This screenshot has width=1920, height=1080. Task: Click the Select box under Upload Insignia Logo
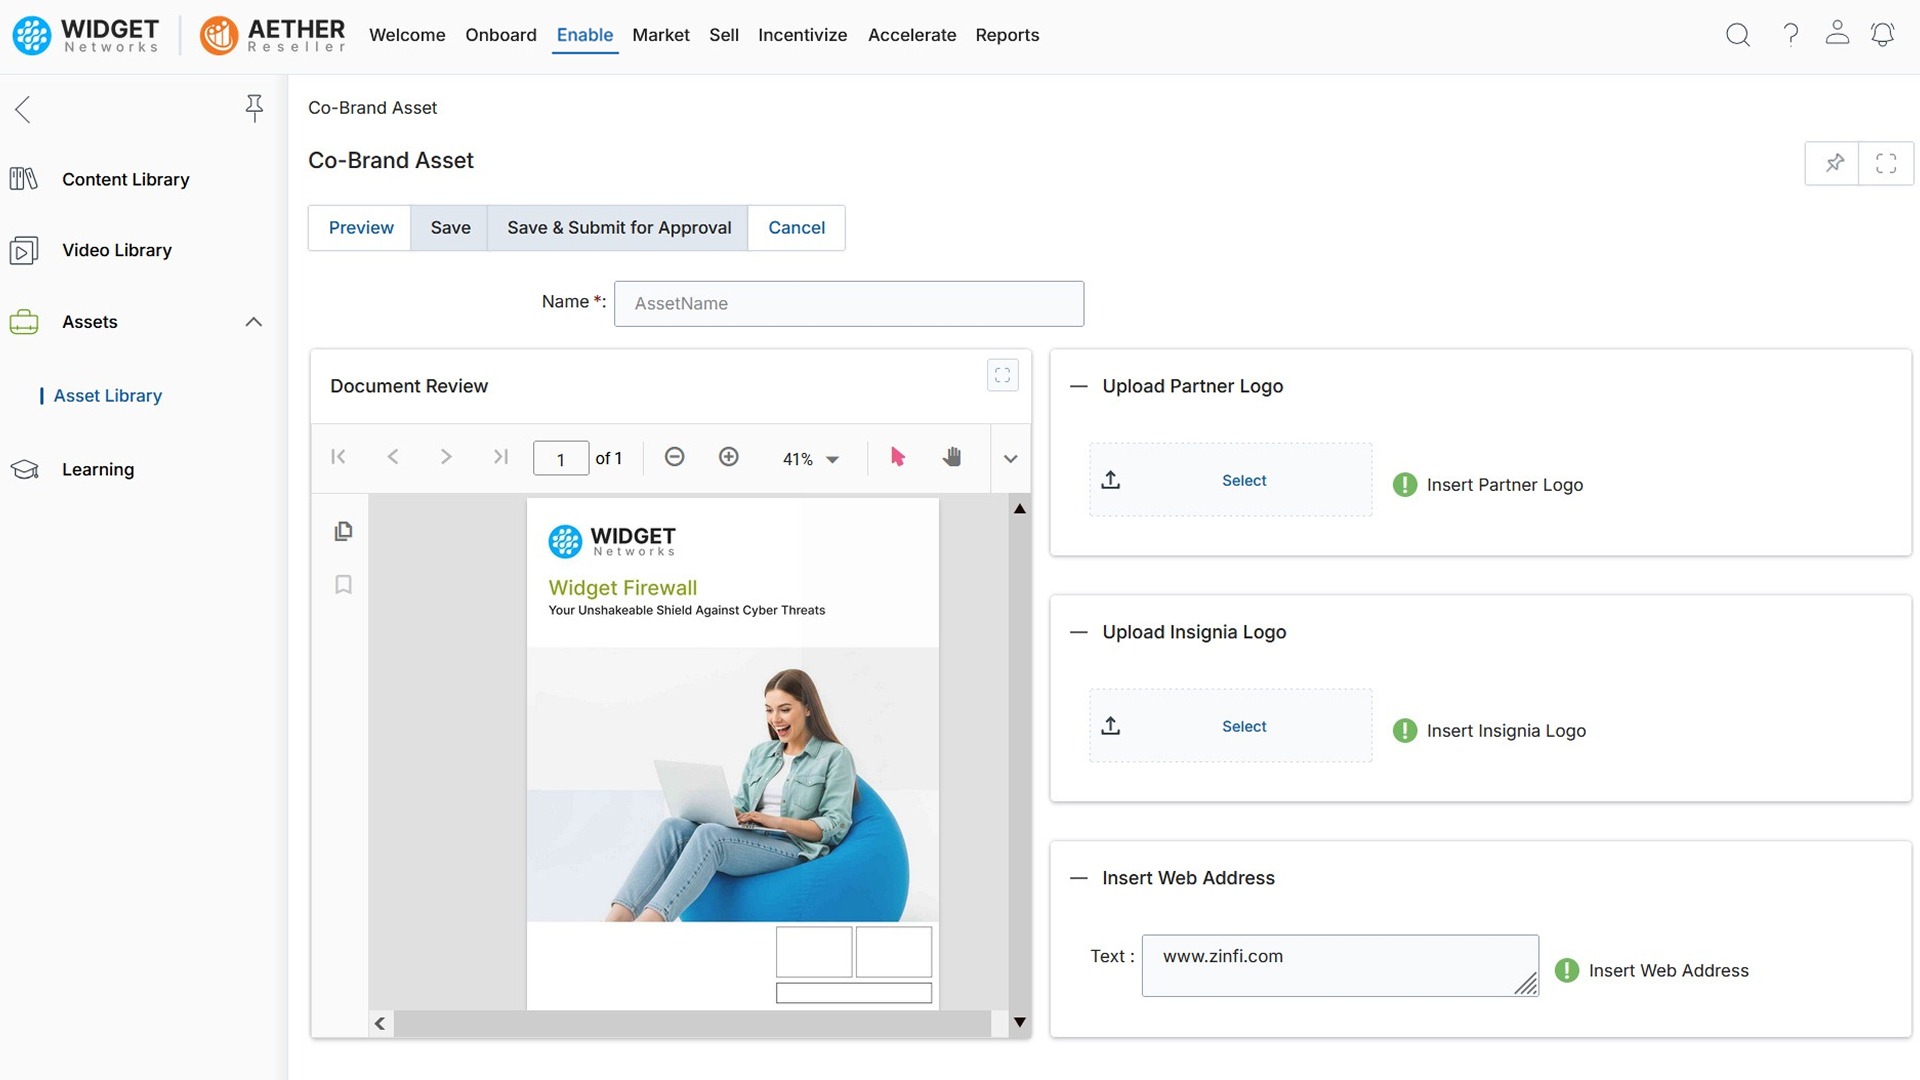click(1229, 725)
